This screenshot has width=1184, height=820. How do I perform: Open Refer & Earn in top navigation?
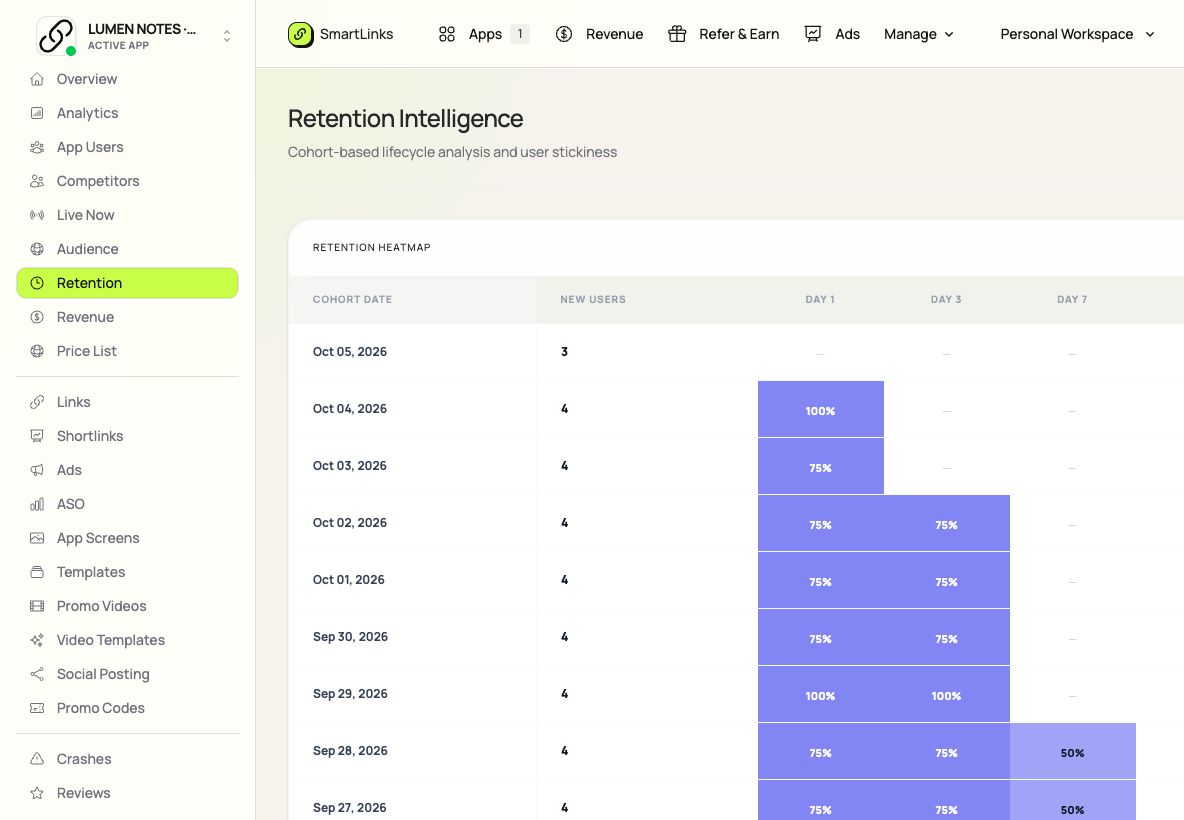click(723, 34)
